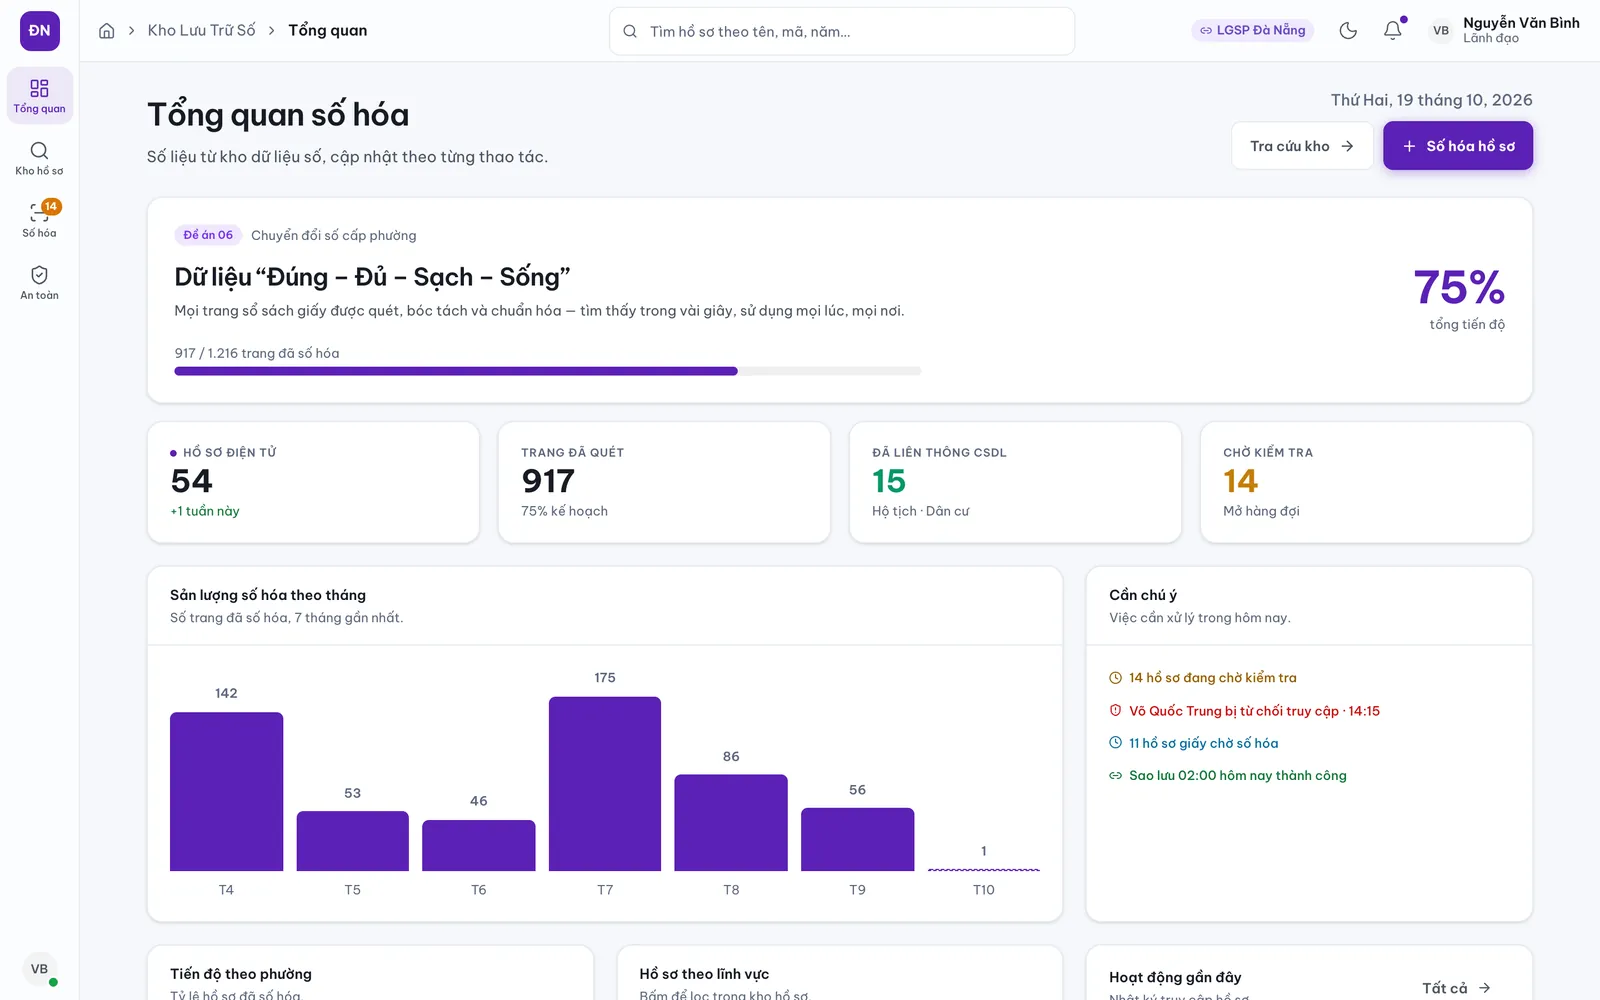
Task: Open the Chờ kiểm tra stat card
Action: pyautogui.click(x=1366, y=482)
